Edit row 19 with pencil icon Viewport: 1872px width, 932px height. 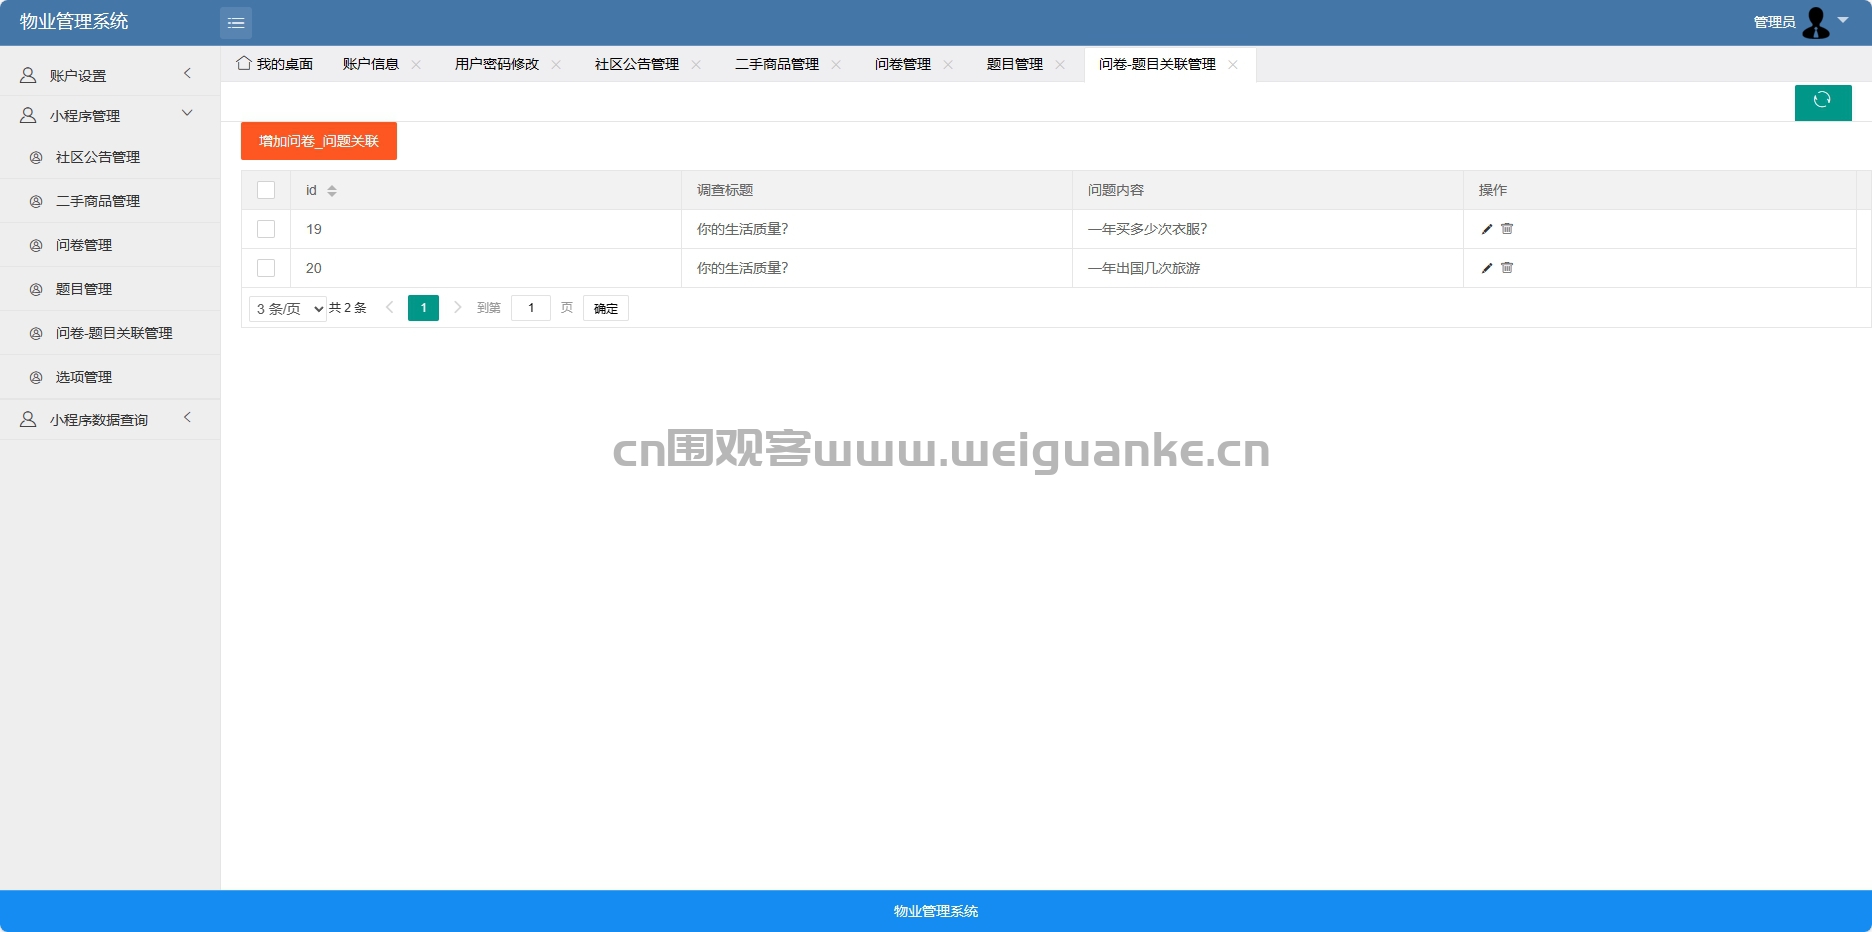click(1487, 229)
